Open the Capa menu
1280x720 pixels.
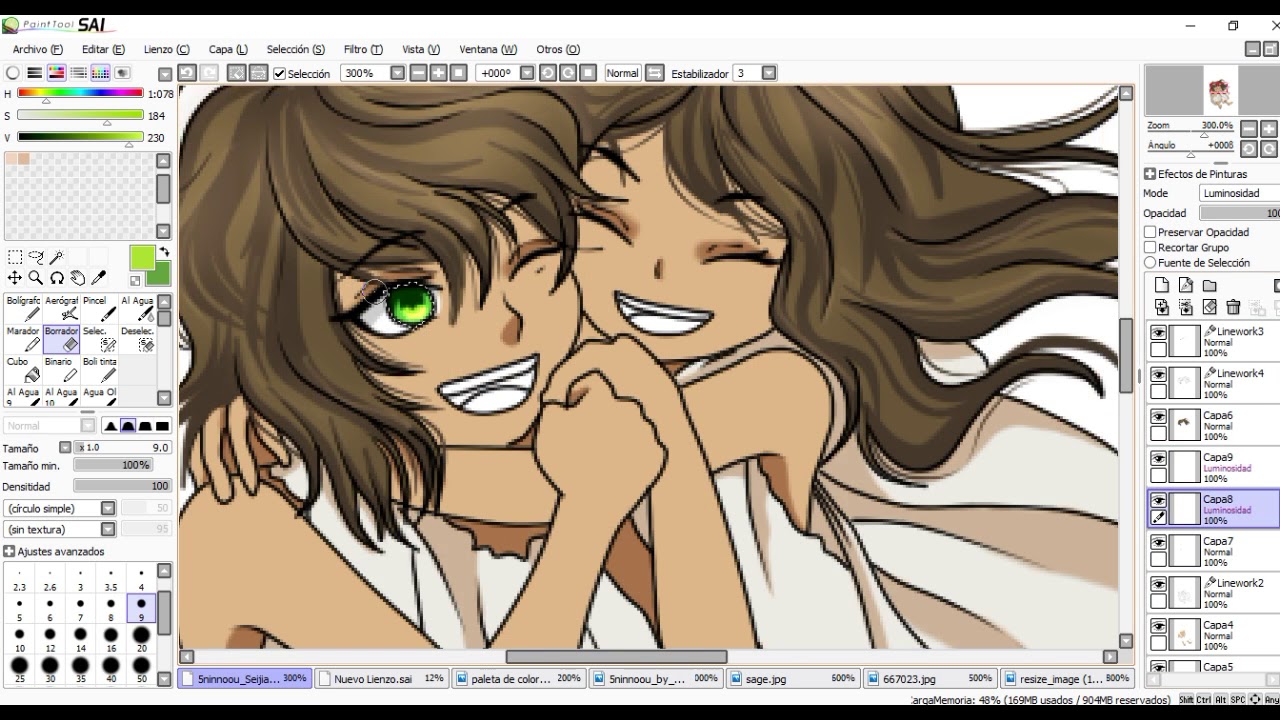[x=228, y=49]
